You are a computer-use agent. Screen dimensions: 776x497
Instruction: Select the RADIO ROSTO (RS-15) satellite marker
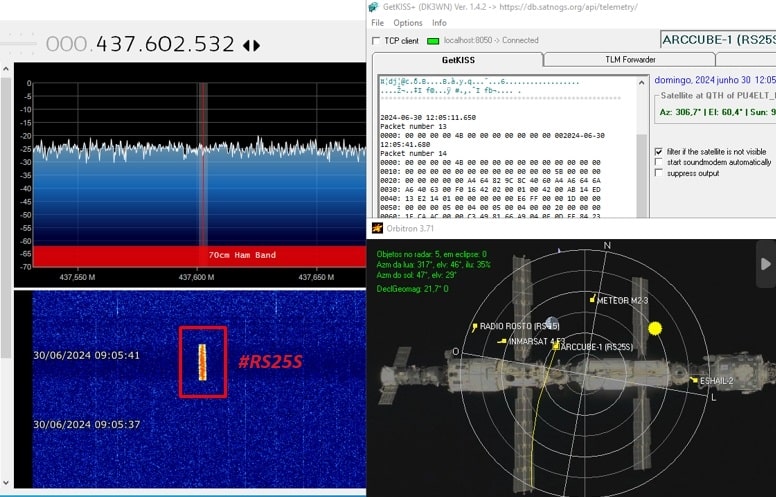[475, 326]
